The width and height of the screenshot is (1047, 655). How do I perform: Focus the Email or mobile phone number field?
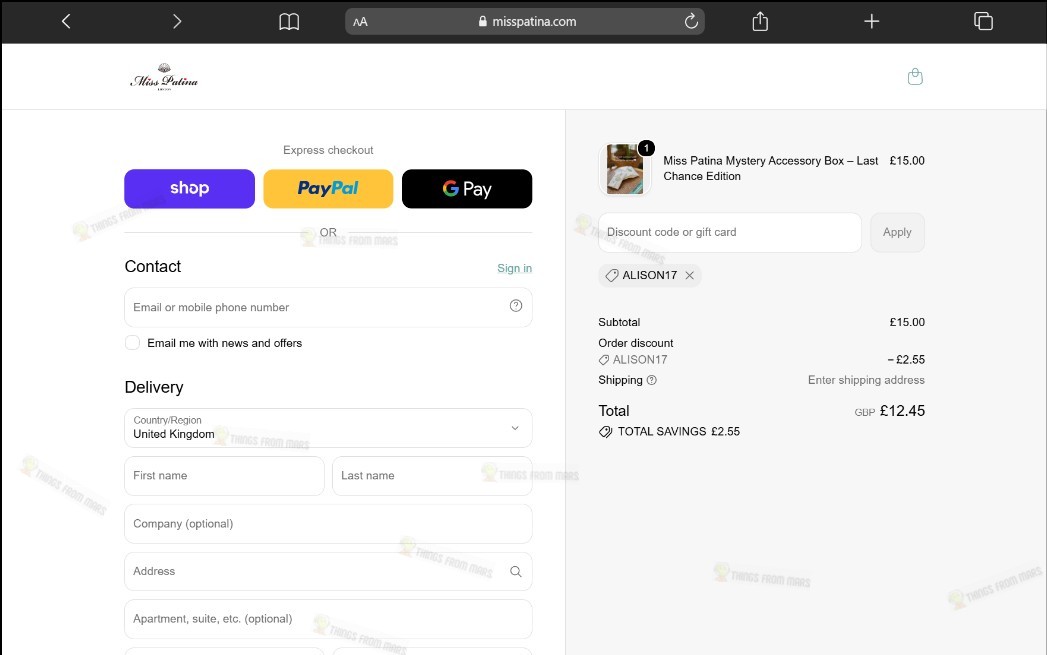pyautogui.click(x=328, y=307)
